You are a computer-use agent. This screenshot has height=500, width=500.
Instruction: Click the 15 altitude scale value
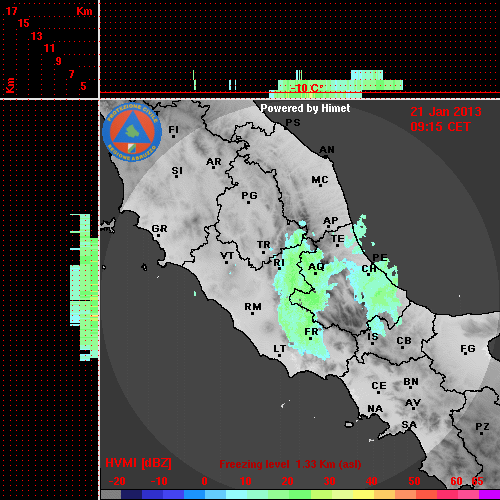click(x=24, y=23)
